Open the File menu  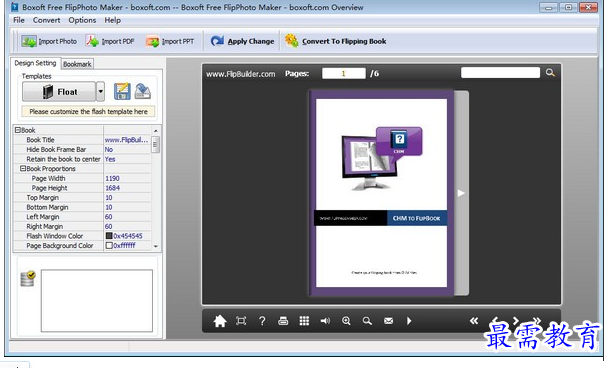point(19,20)
